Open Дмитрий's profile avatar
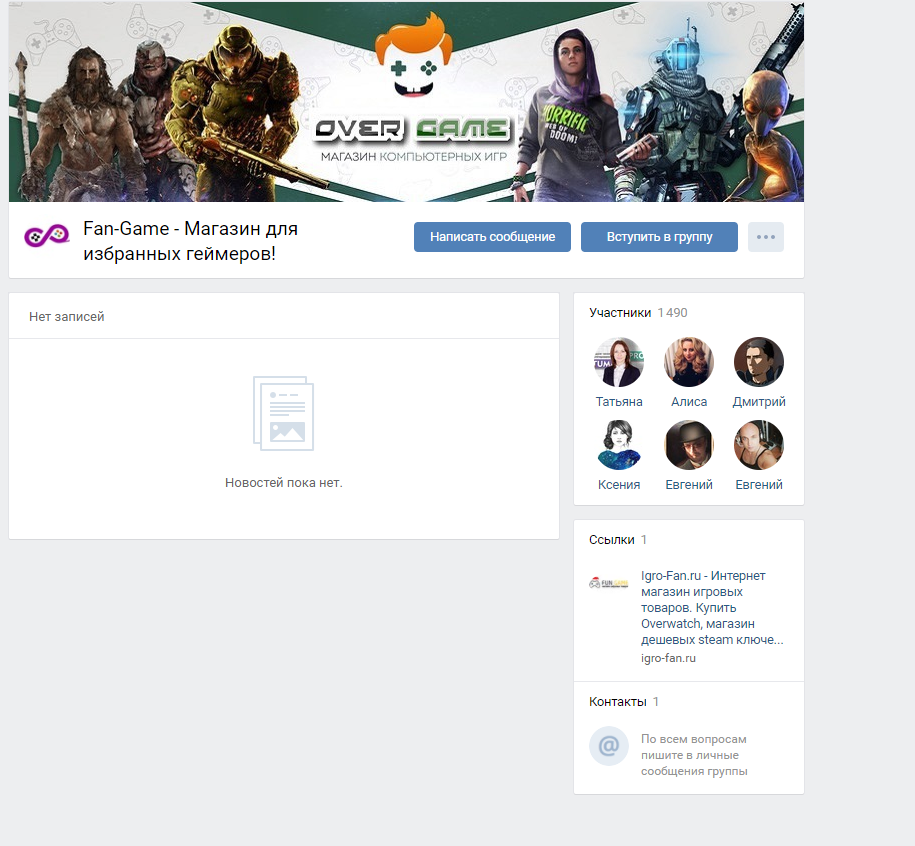Viewport: 915px width, 846px height. tap(759, 362)
